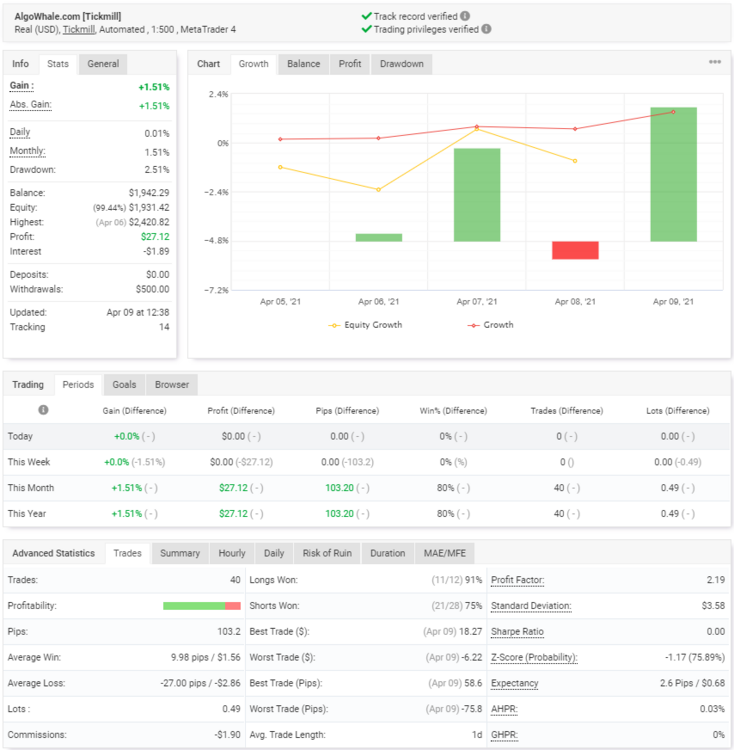This screenshot has height=750, width=734.
Task: Click the green checkmark next to Trading privileges verified
Action: coord(366,29)
